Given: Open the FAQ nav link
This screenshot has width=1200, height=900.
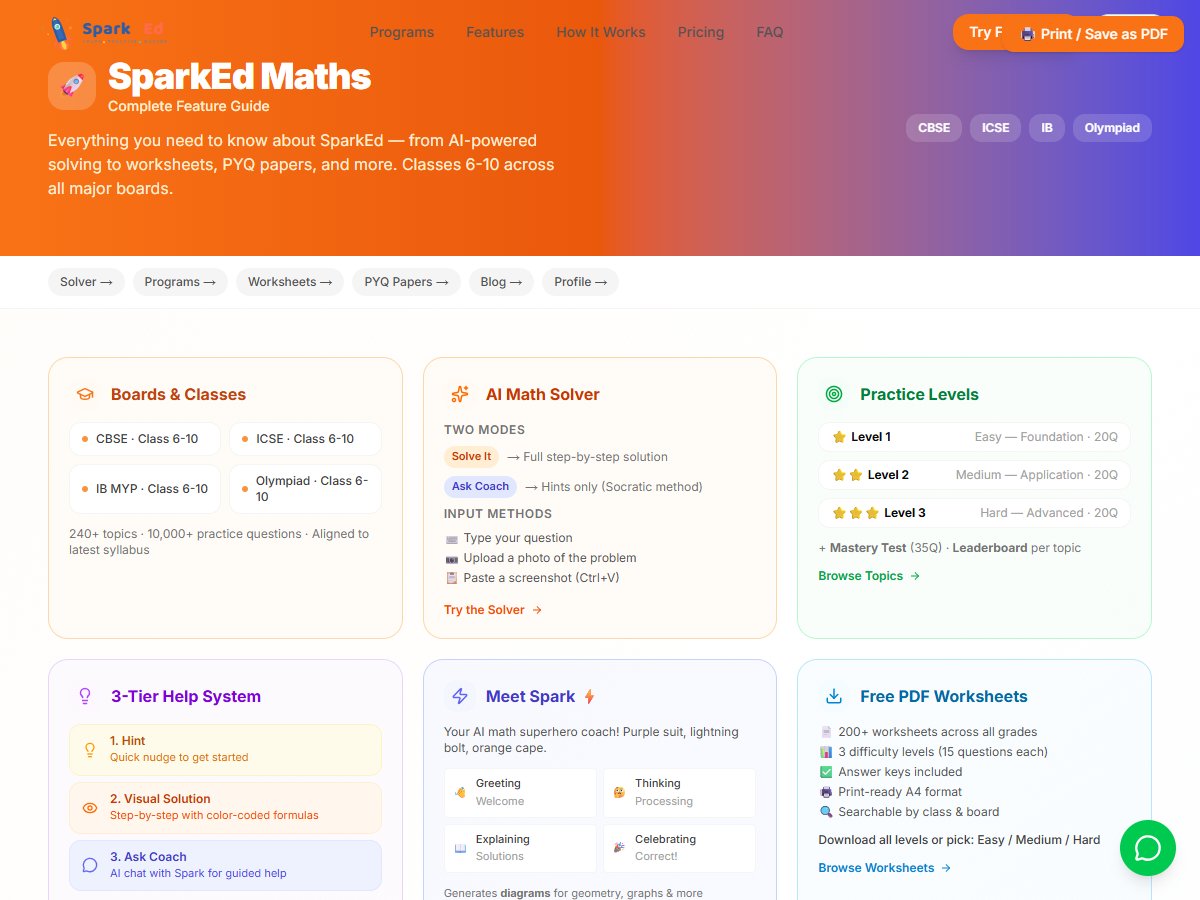Looking at the screenshot, I should point(770,32).
